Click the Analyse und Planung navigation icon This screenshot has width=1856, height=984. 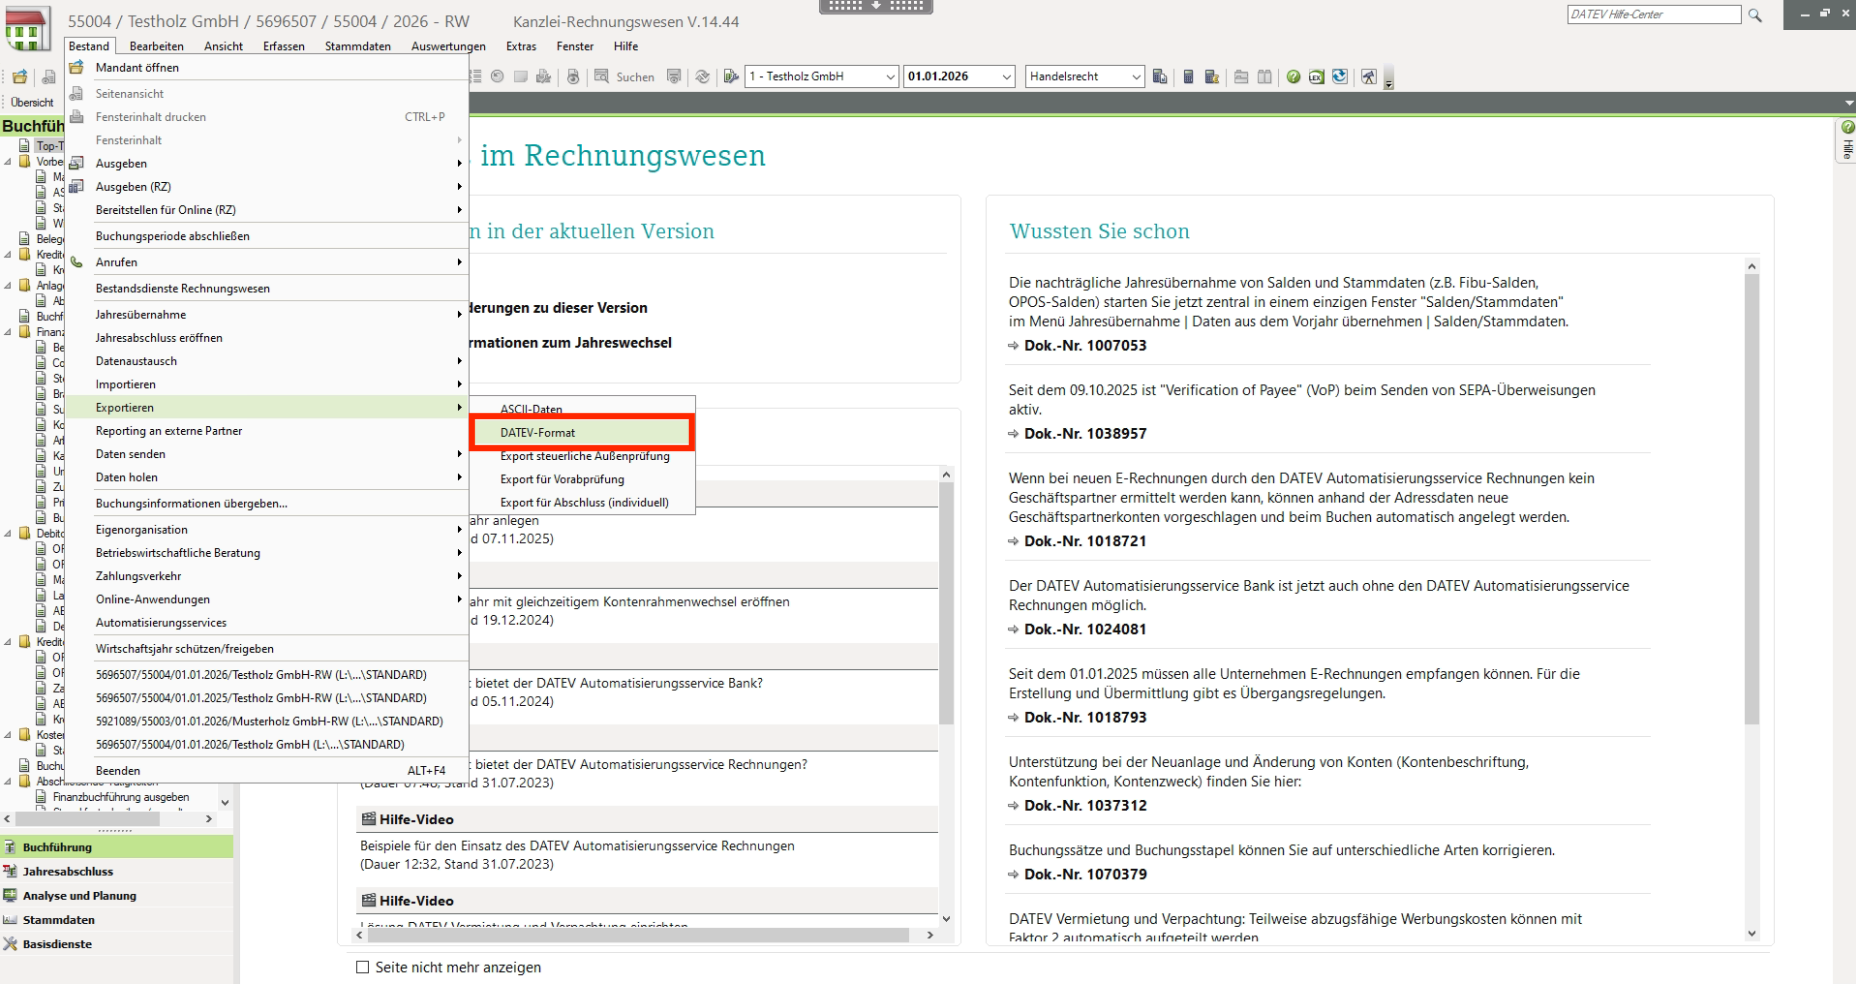10,895
